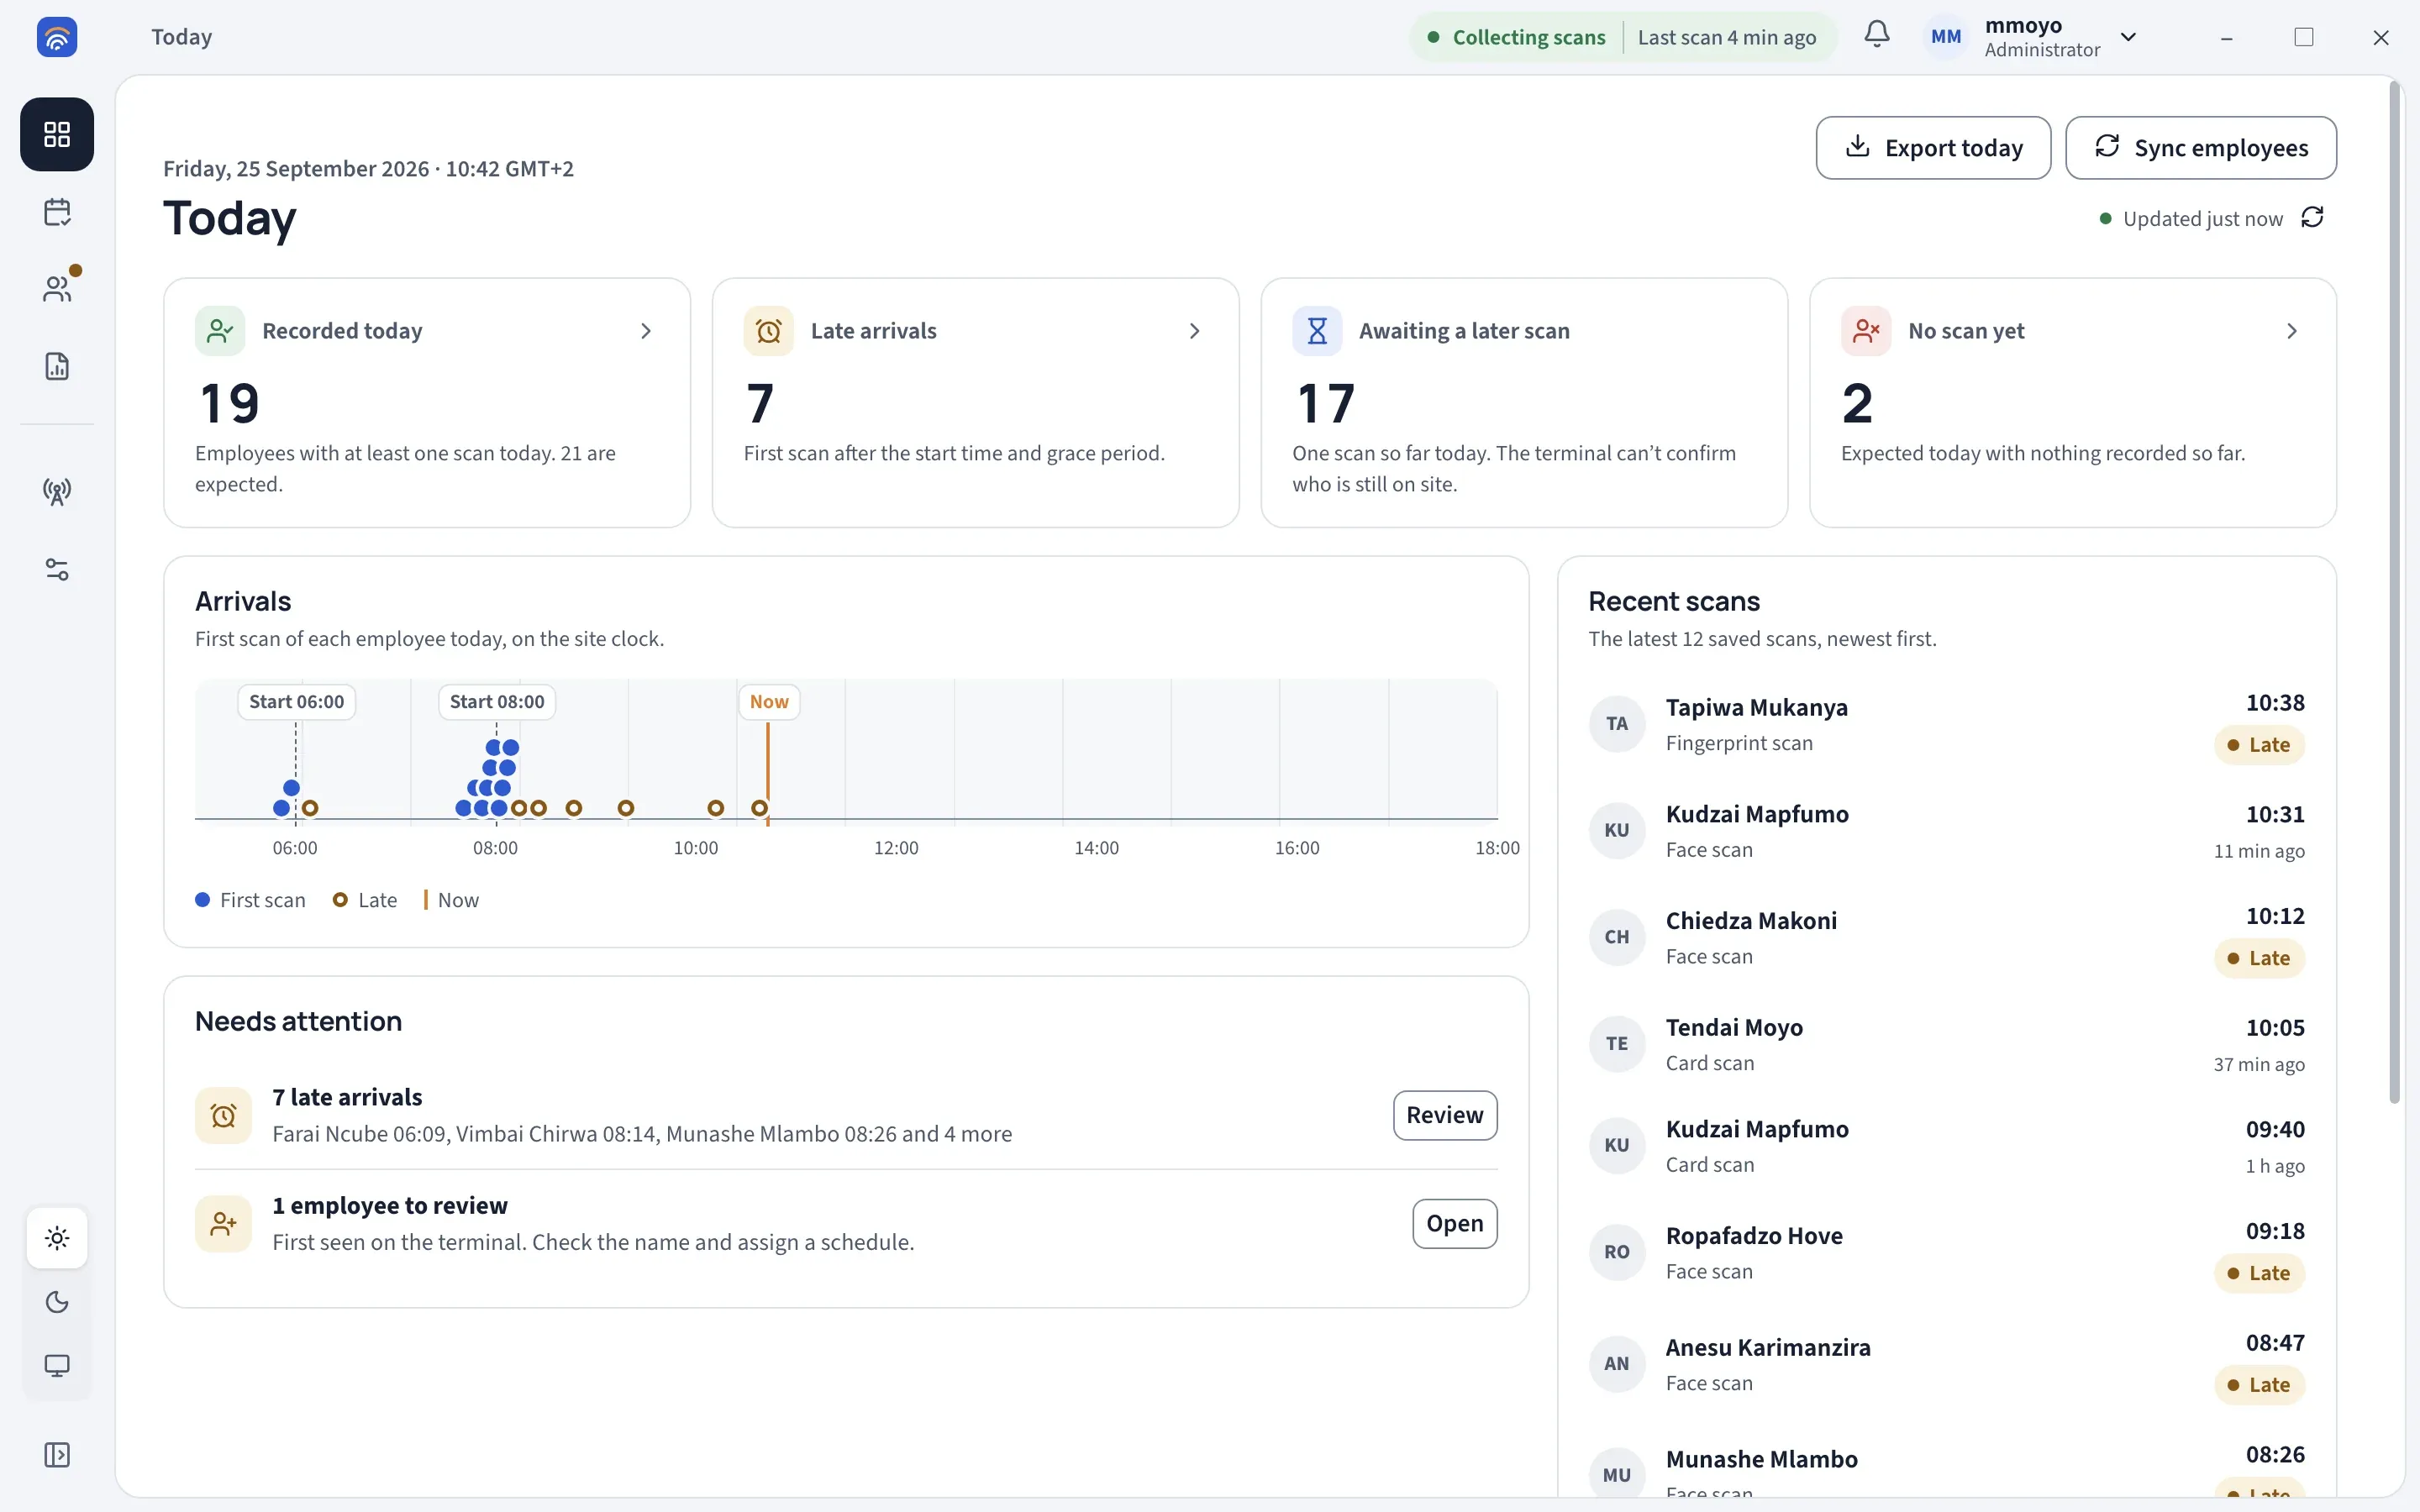This screenshot has width=2420, height=1512.
Task: Click the person-check icon on Recorded today card
Action: (x=220, y=331)
